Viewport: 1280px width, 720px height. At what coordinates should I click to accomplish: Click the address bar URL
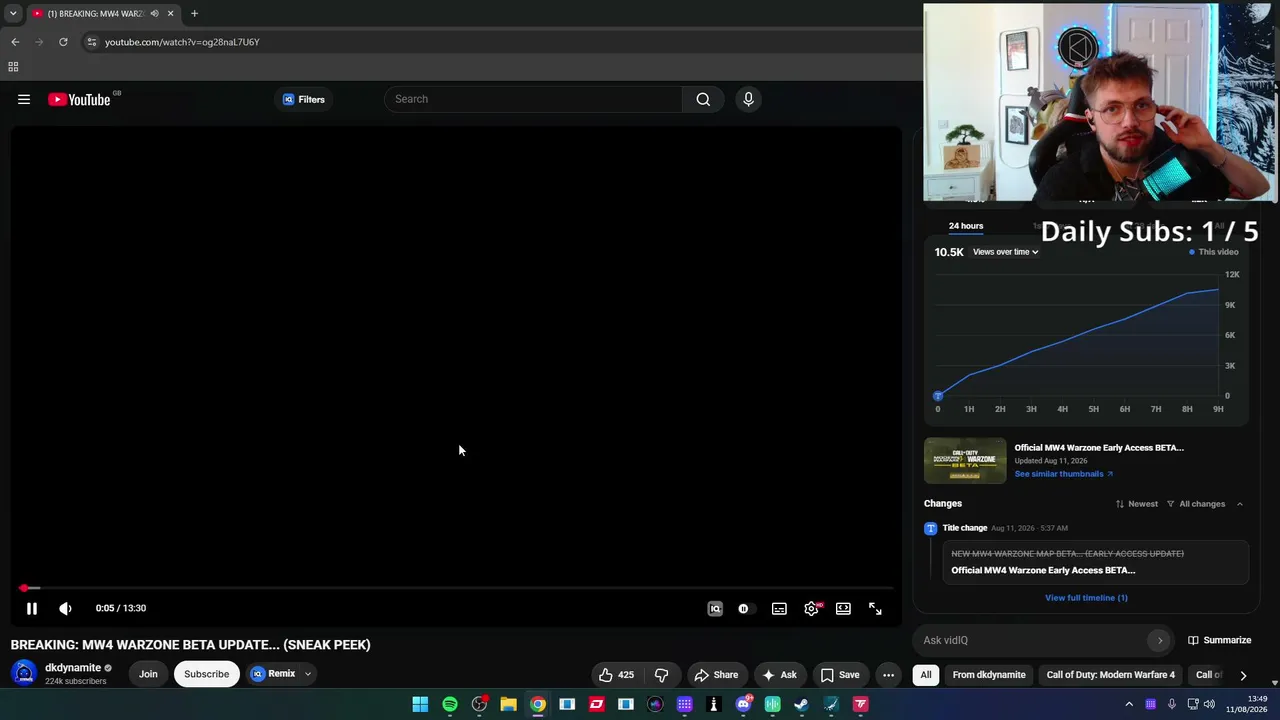182,42
